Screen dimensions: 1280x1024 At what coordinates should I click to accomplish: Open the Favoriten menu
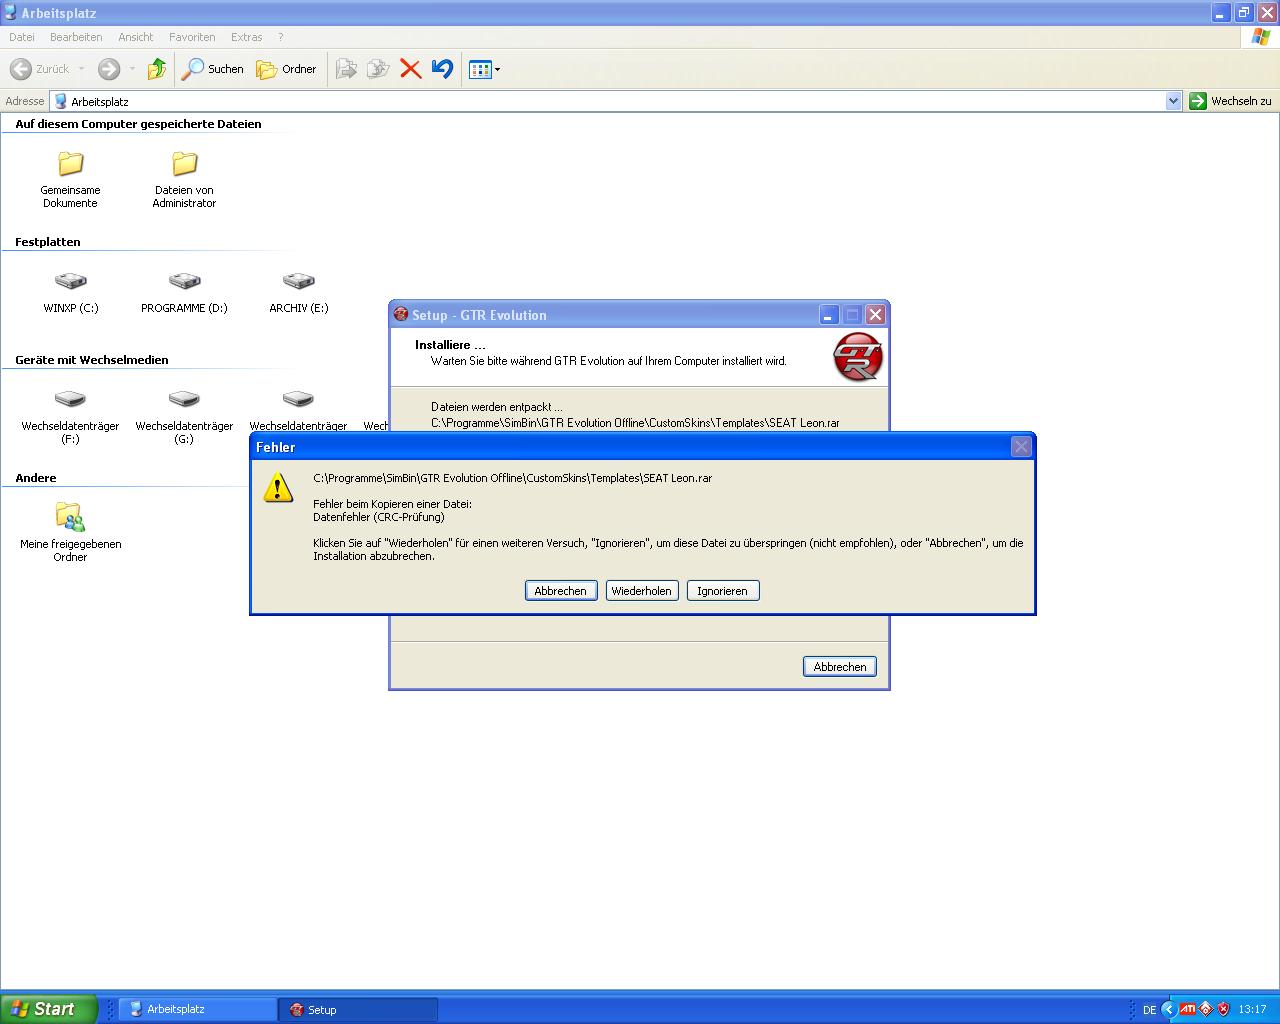point(192,37)
